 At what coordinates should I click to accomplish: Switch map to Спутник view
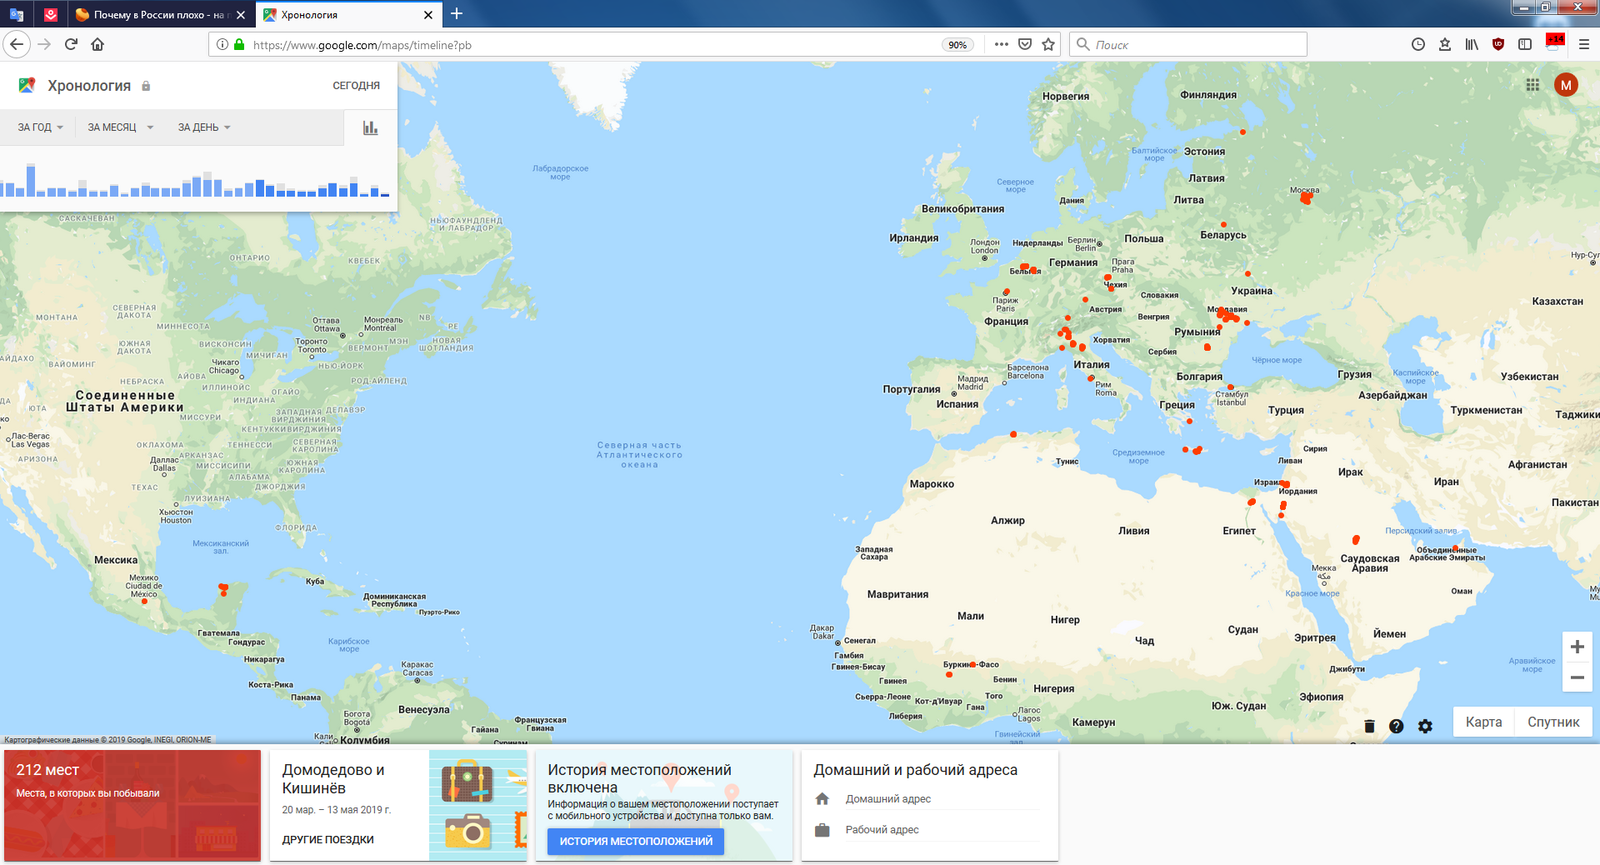click(1553, 722)
